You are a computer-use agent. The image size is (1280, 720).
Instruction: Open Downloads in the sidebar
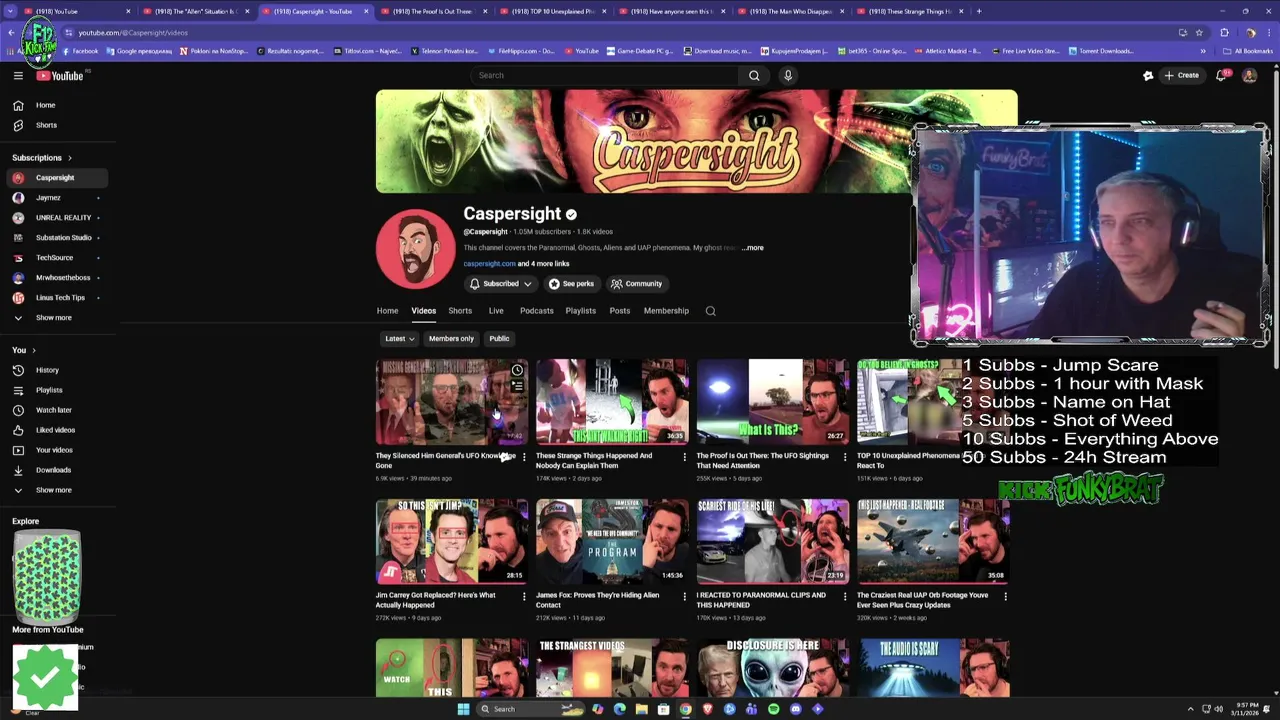55,470
